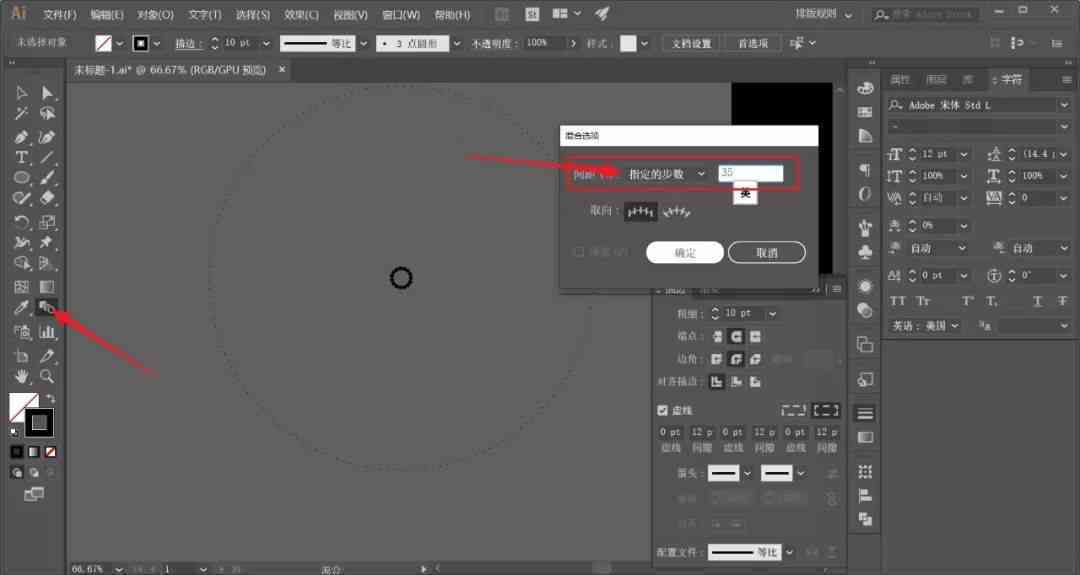Open the Window menu
This screenshot has height=575, width=1080.
pos(401,14)
